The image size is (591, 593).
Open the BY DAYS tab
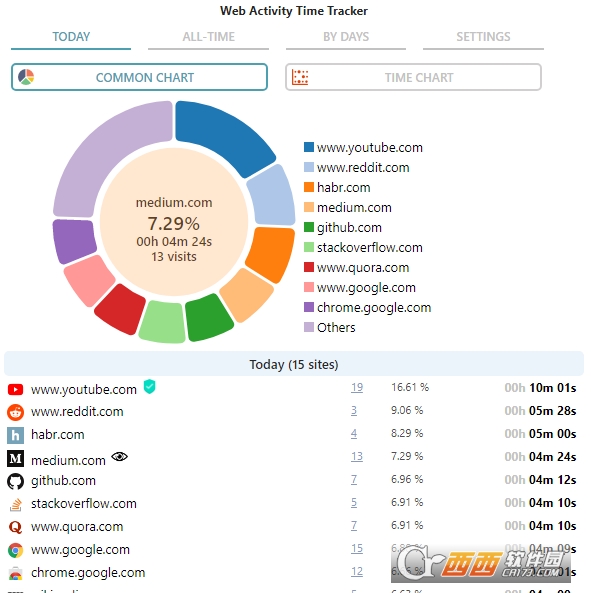tap(346, 37)
